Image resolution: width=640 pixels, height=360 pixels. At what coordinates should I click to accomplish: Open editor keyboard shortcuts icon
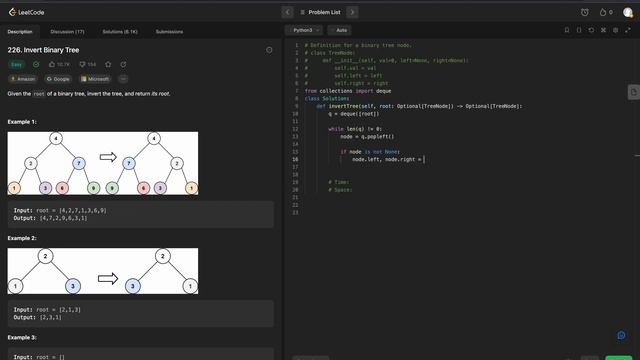[x=603, y=30]
